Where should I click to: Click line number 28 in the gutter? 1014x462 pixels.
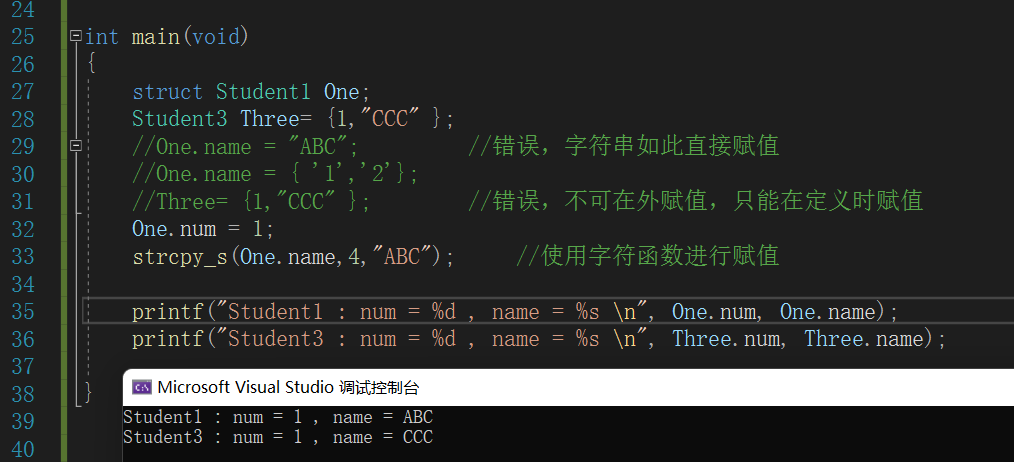[x=23, y=119]
